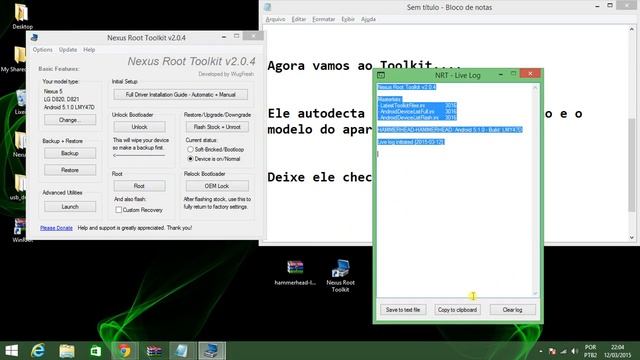The image size is (640, 360).
Task: Click the Restore button
Action: 70,170
